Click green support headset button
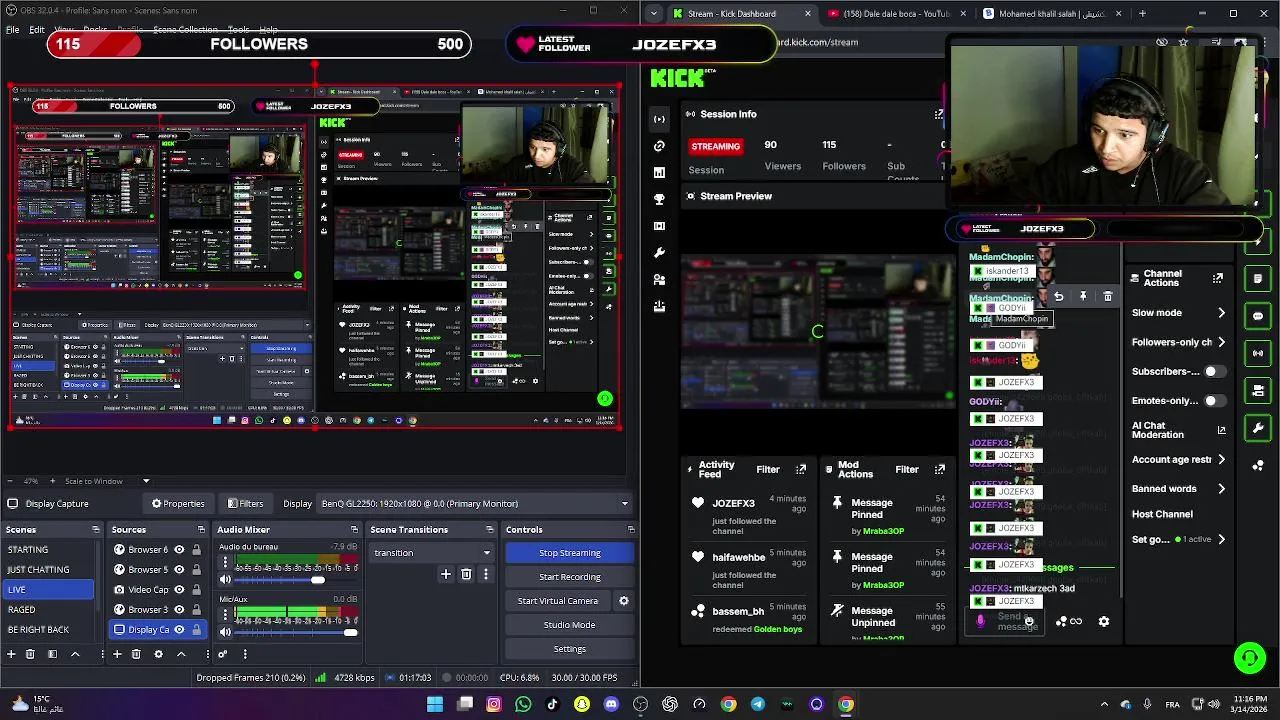 click(x=1249, y=657)
